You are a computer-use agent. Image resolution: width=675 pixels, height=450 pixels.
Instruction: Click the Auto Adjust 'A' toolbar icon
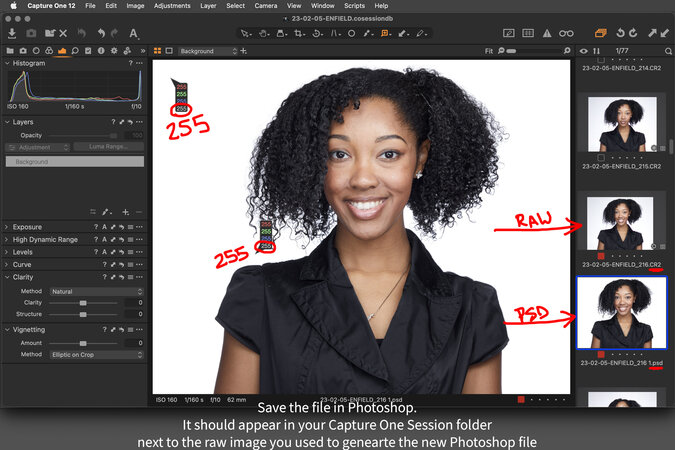pos(134,33)
